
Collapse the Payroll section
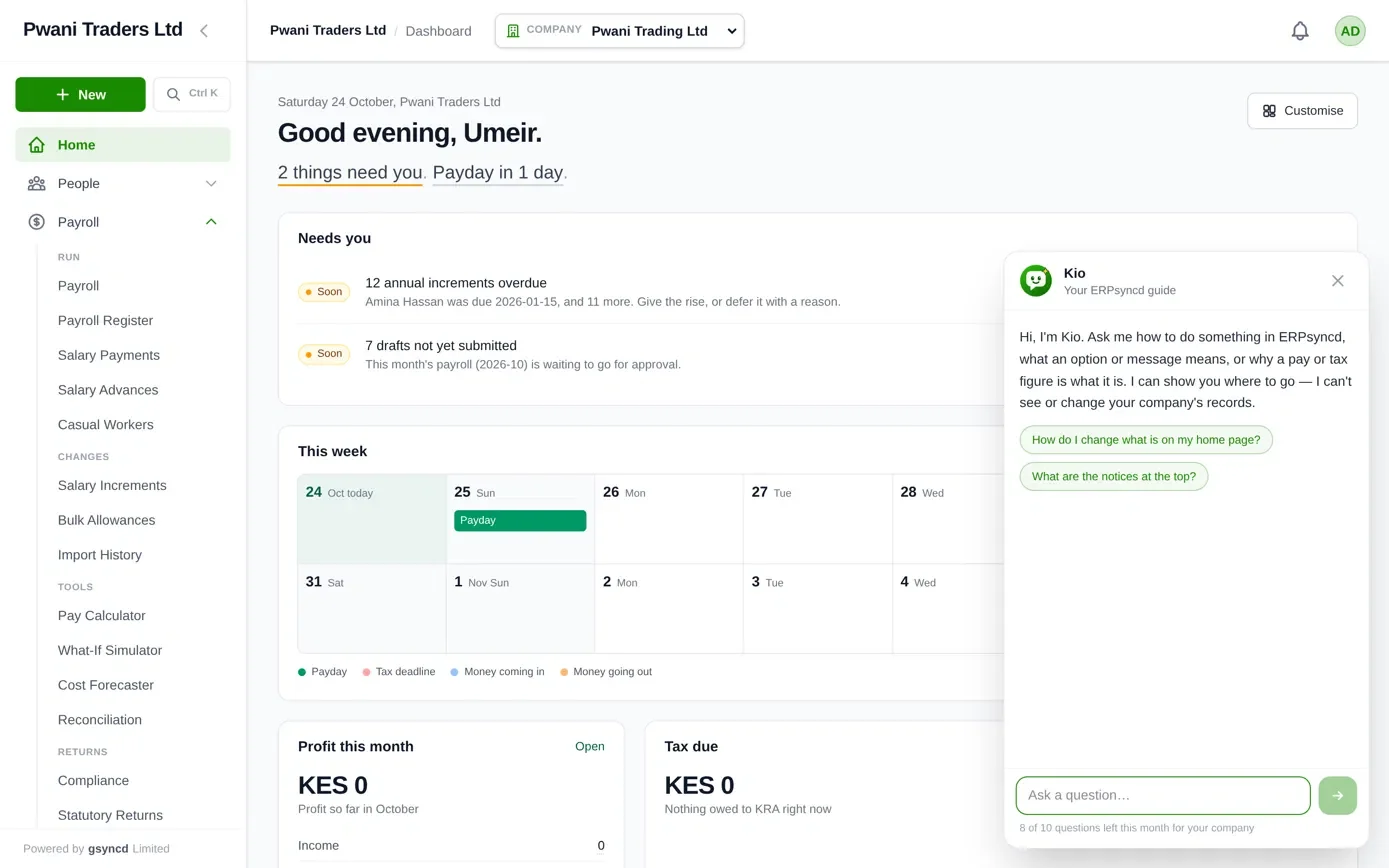click(x=211, y=222)
